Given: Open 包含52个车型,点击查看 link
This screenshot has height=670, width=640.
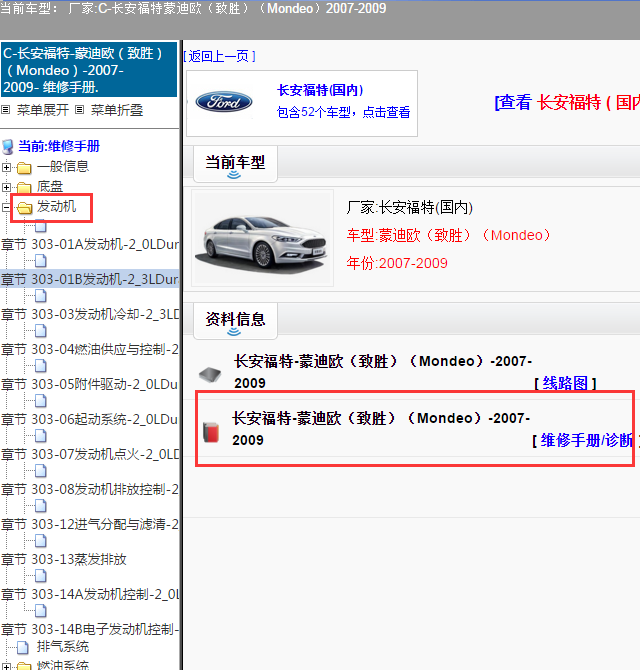Looking at the screenshot, I should [x=343, y=112].
